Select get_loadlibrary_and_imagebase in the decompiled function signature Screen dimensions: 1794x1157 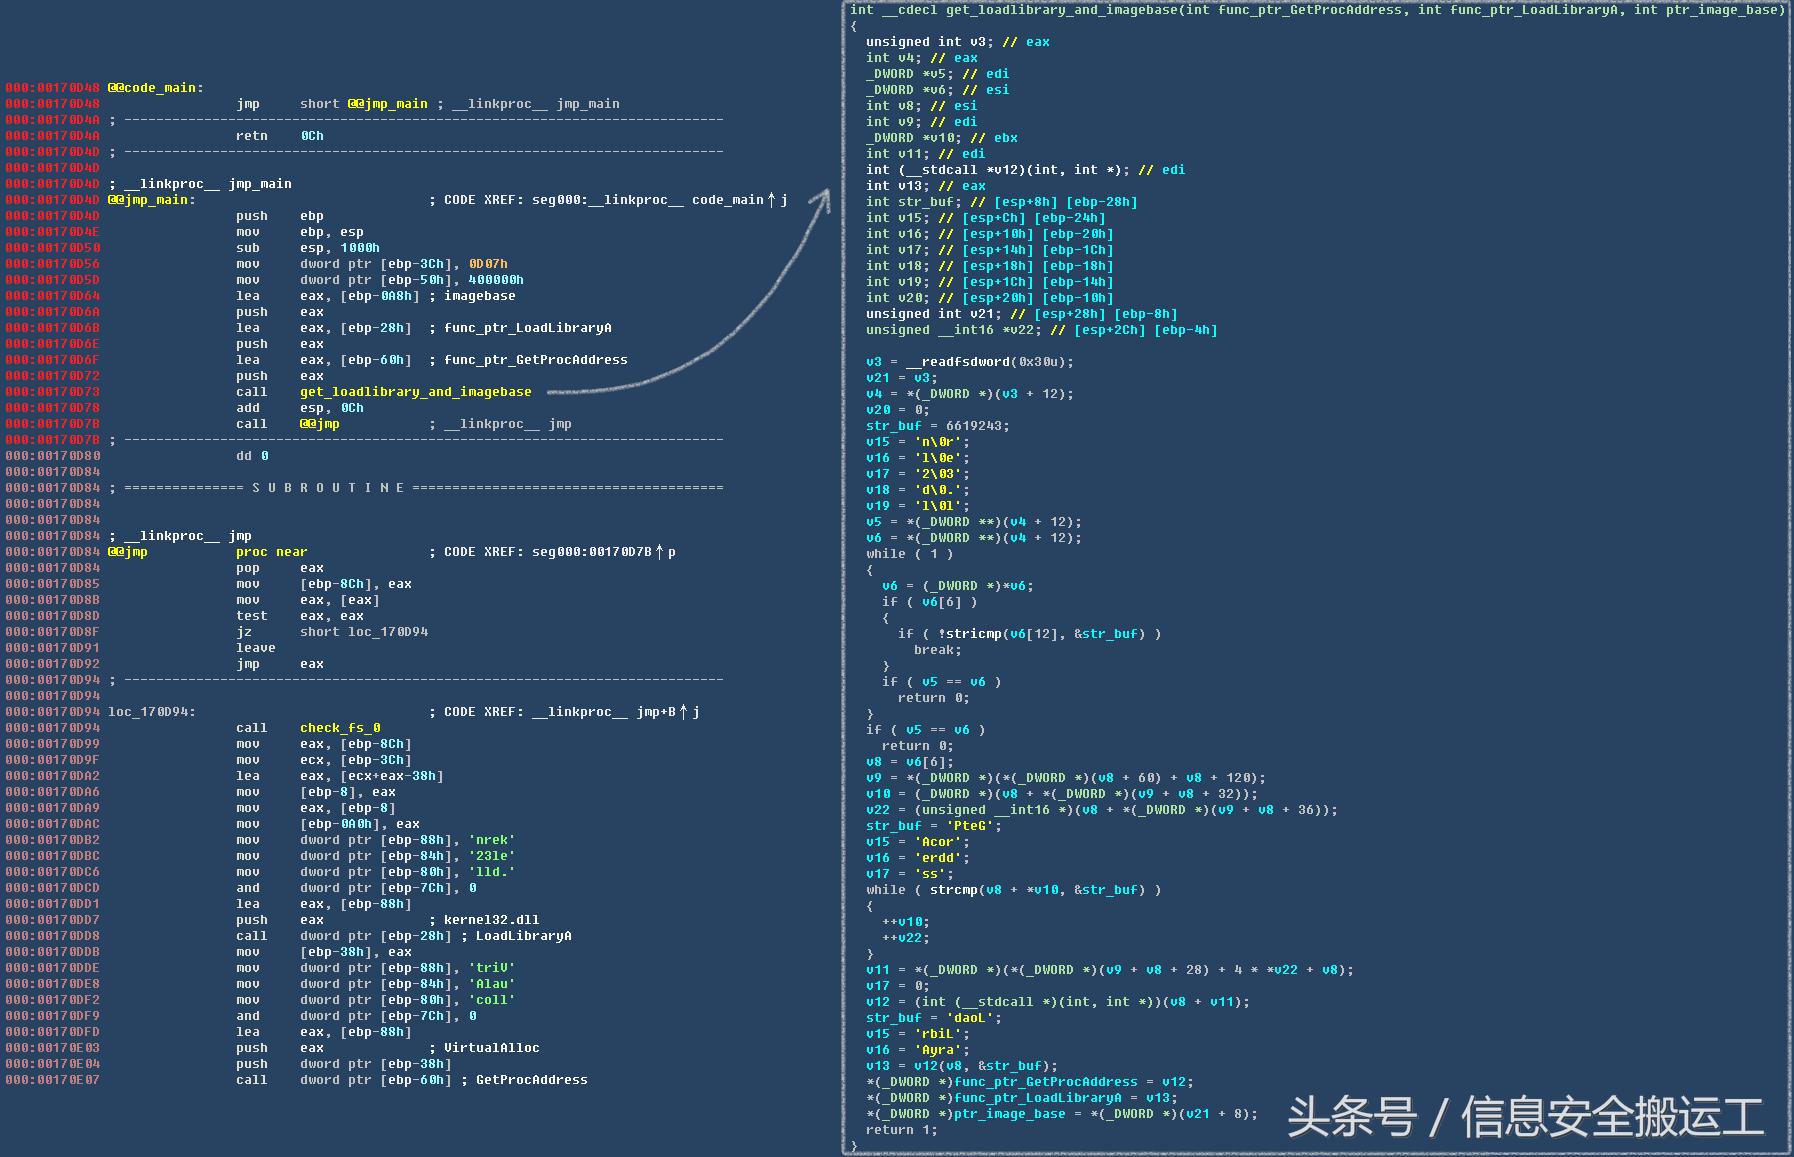click(1062, 10)
